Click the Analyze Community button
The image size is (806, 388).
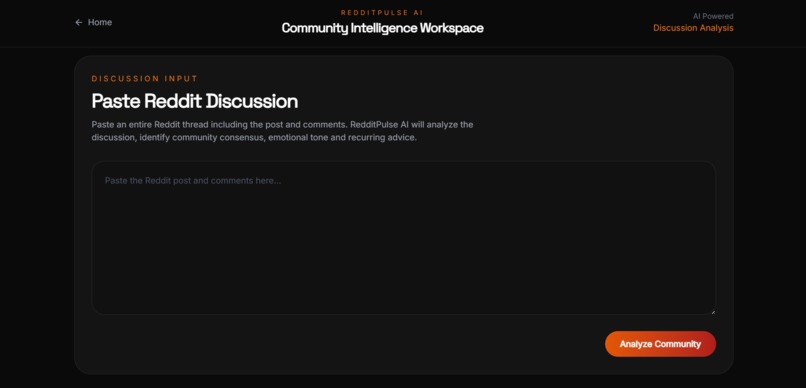click(660, 344)
